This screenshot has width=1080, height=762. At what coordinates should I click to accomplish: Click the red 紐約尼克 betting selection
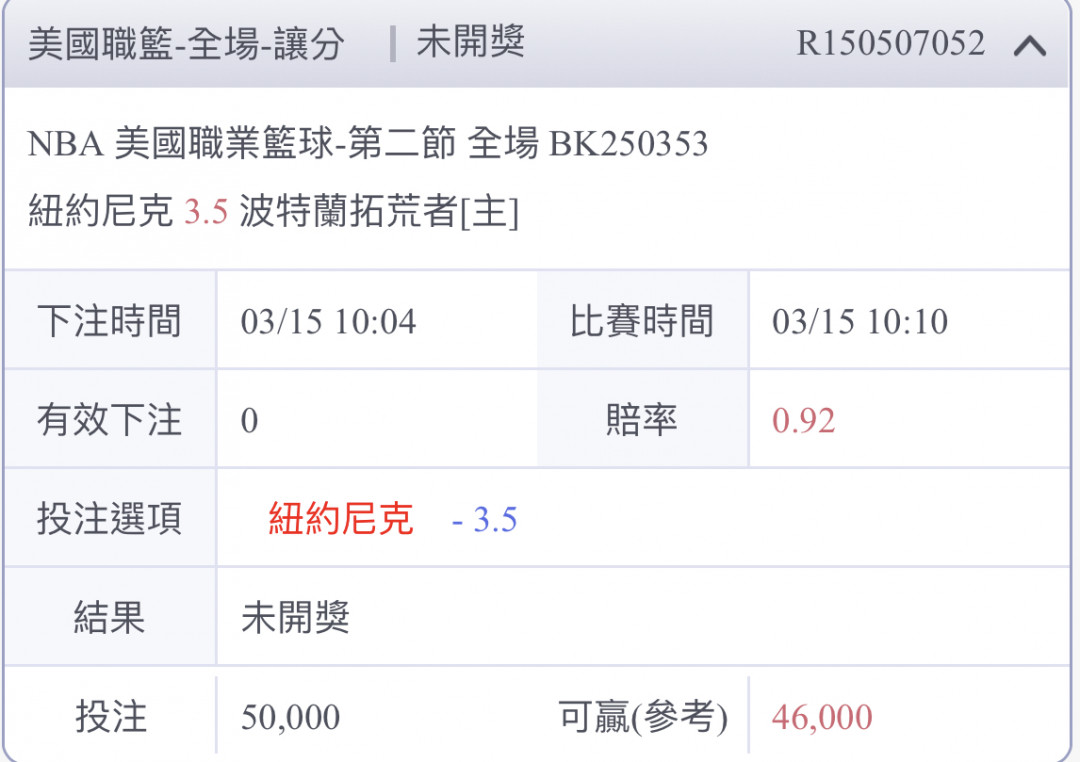pos(341,519)
